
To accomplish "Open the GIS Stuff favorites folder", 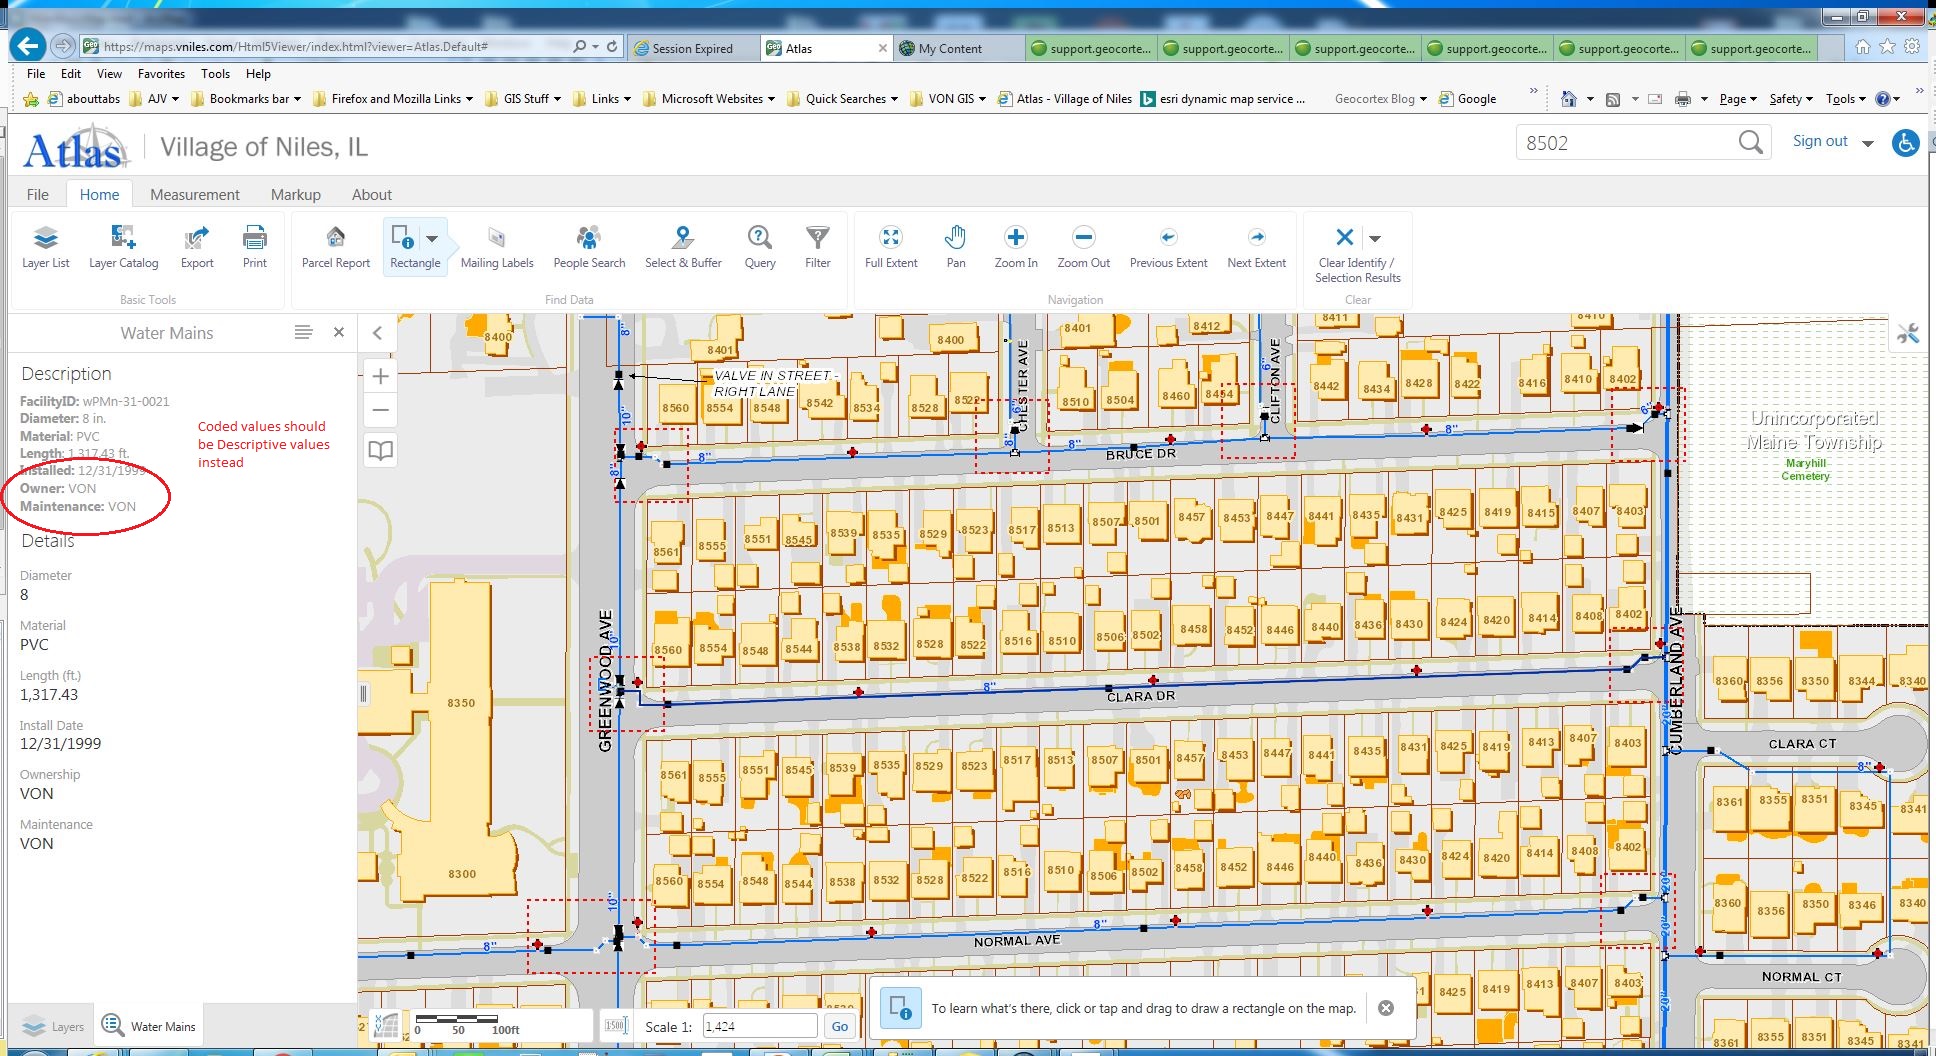I will (x=523, y=99).
